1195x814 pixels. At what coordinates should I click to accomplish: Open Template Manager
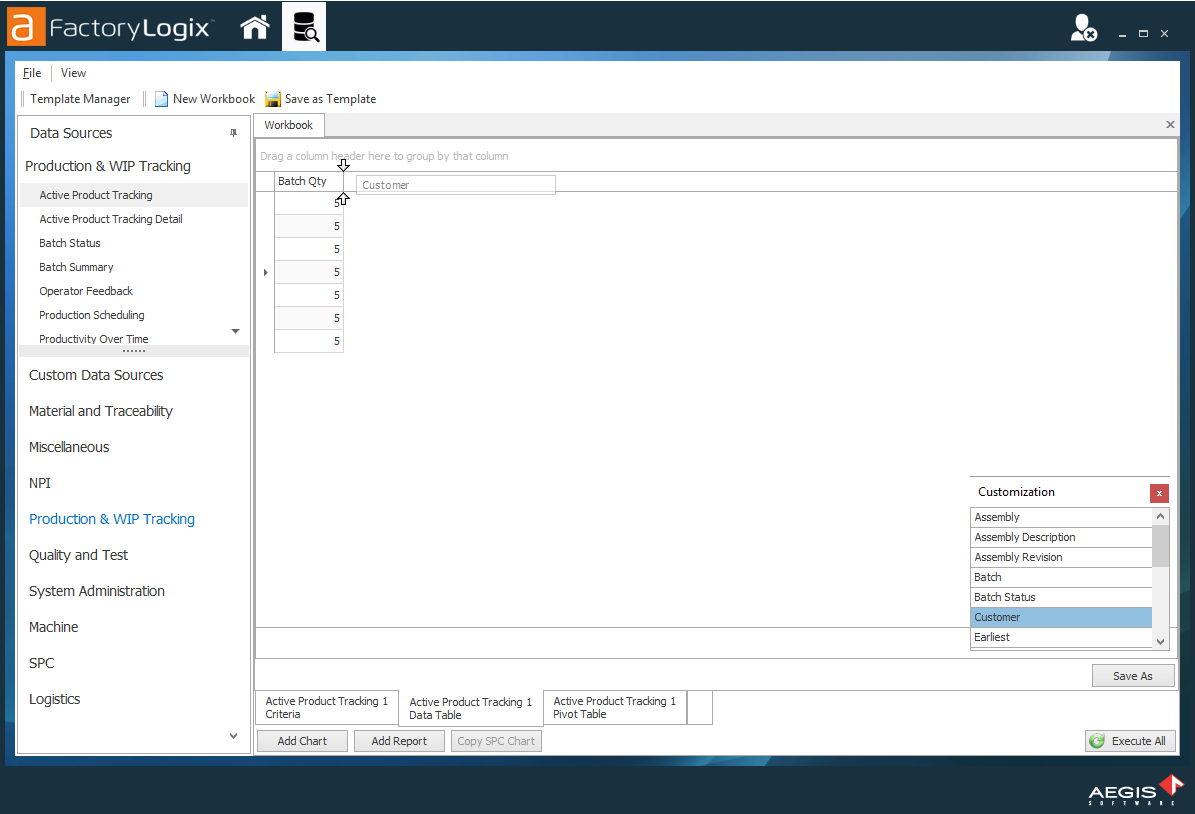[x=81, y=98]
